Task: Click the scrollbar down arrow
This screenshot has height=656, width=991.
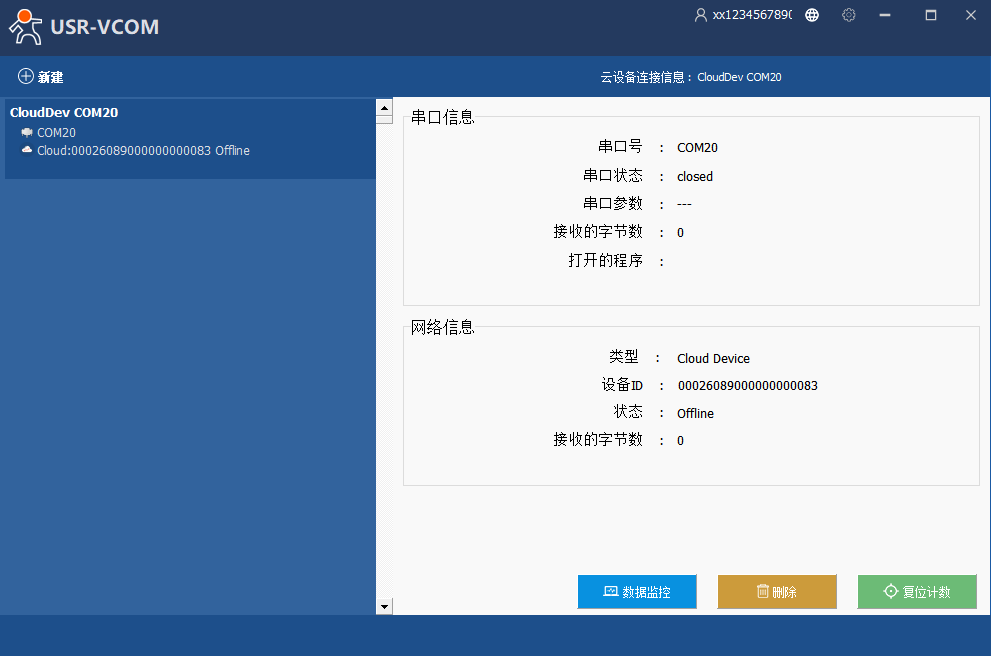Action: point(384,606)
